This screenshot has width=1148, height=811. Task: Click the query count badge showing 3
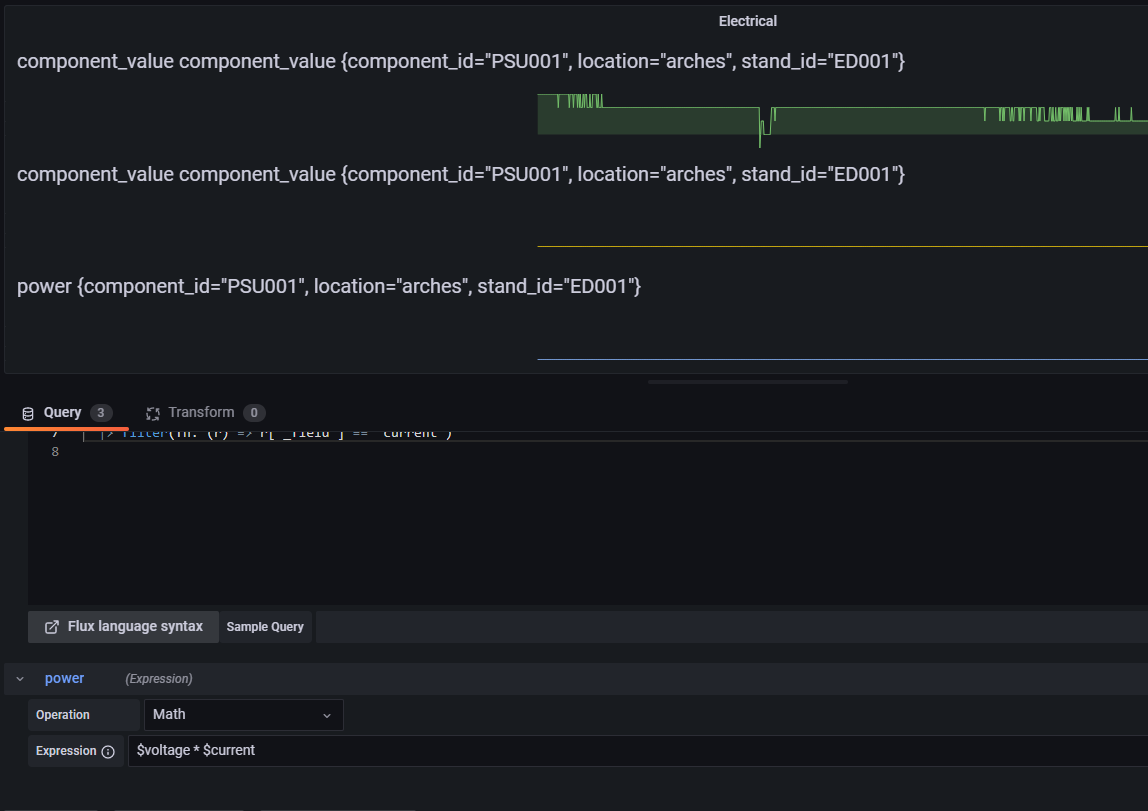click(103, 412)
